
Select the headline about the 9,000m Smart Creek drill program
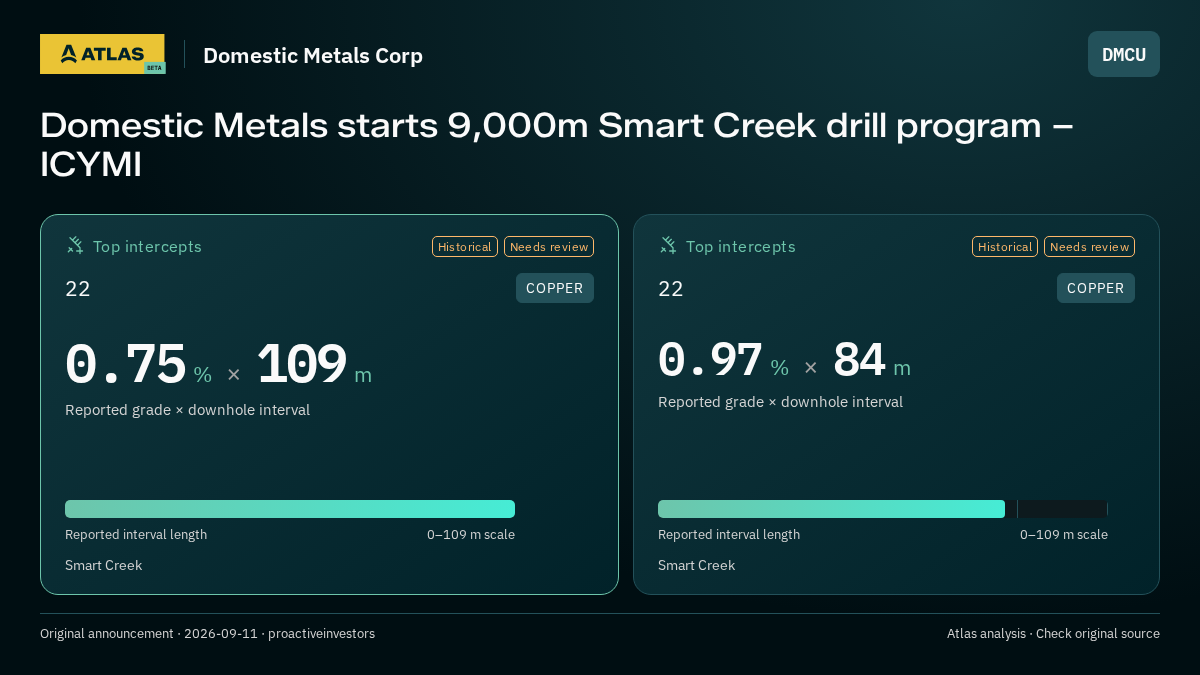(557, 144)
